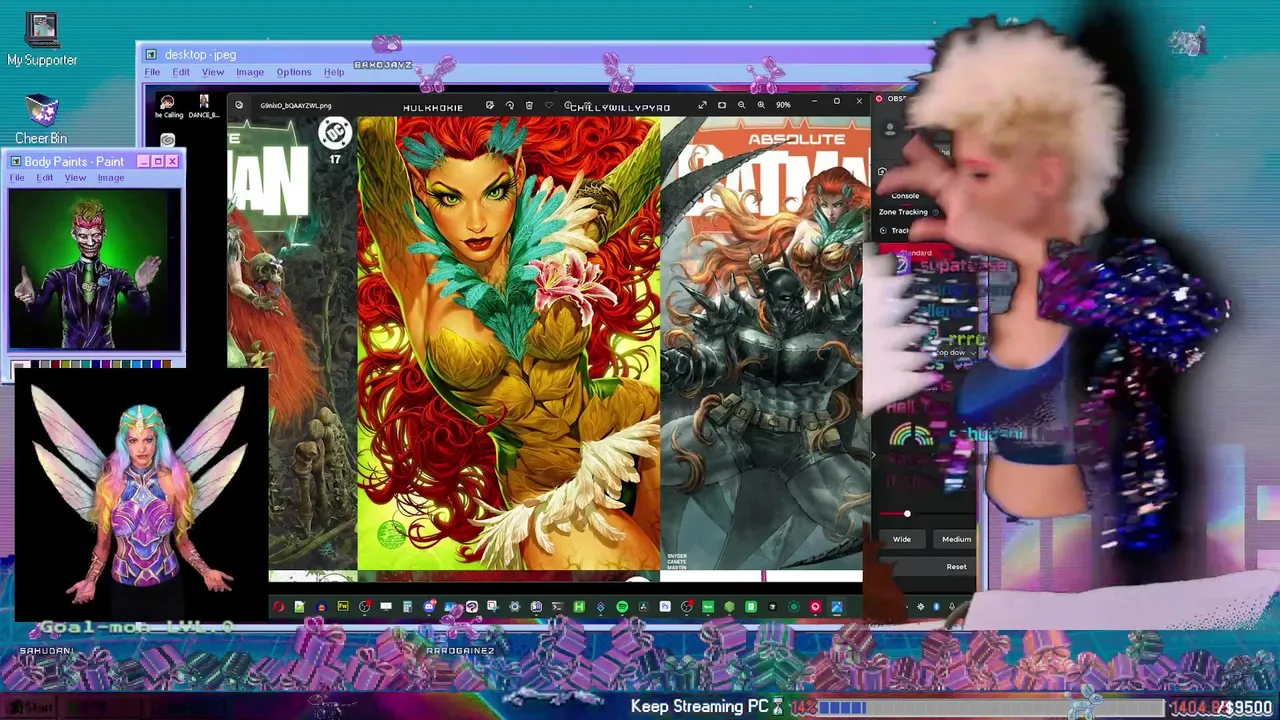This screenshot has width=1280, height=720.
Task: Open the File menu in desktop - jpeg window
Action: click(x=152, y=72)
